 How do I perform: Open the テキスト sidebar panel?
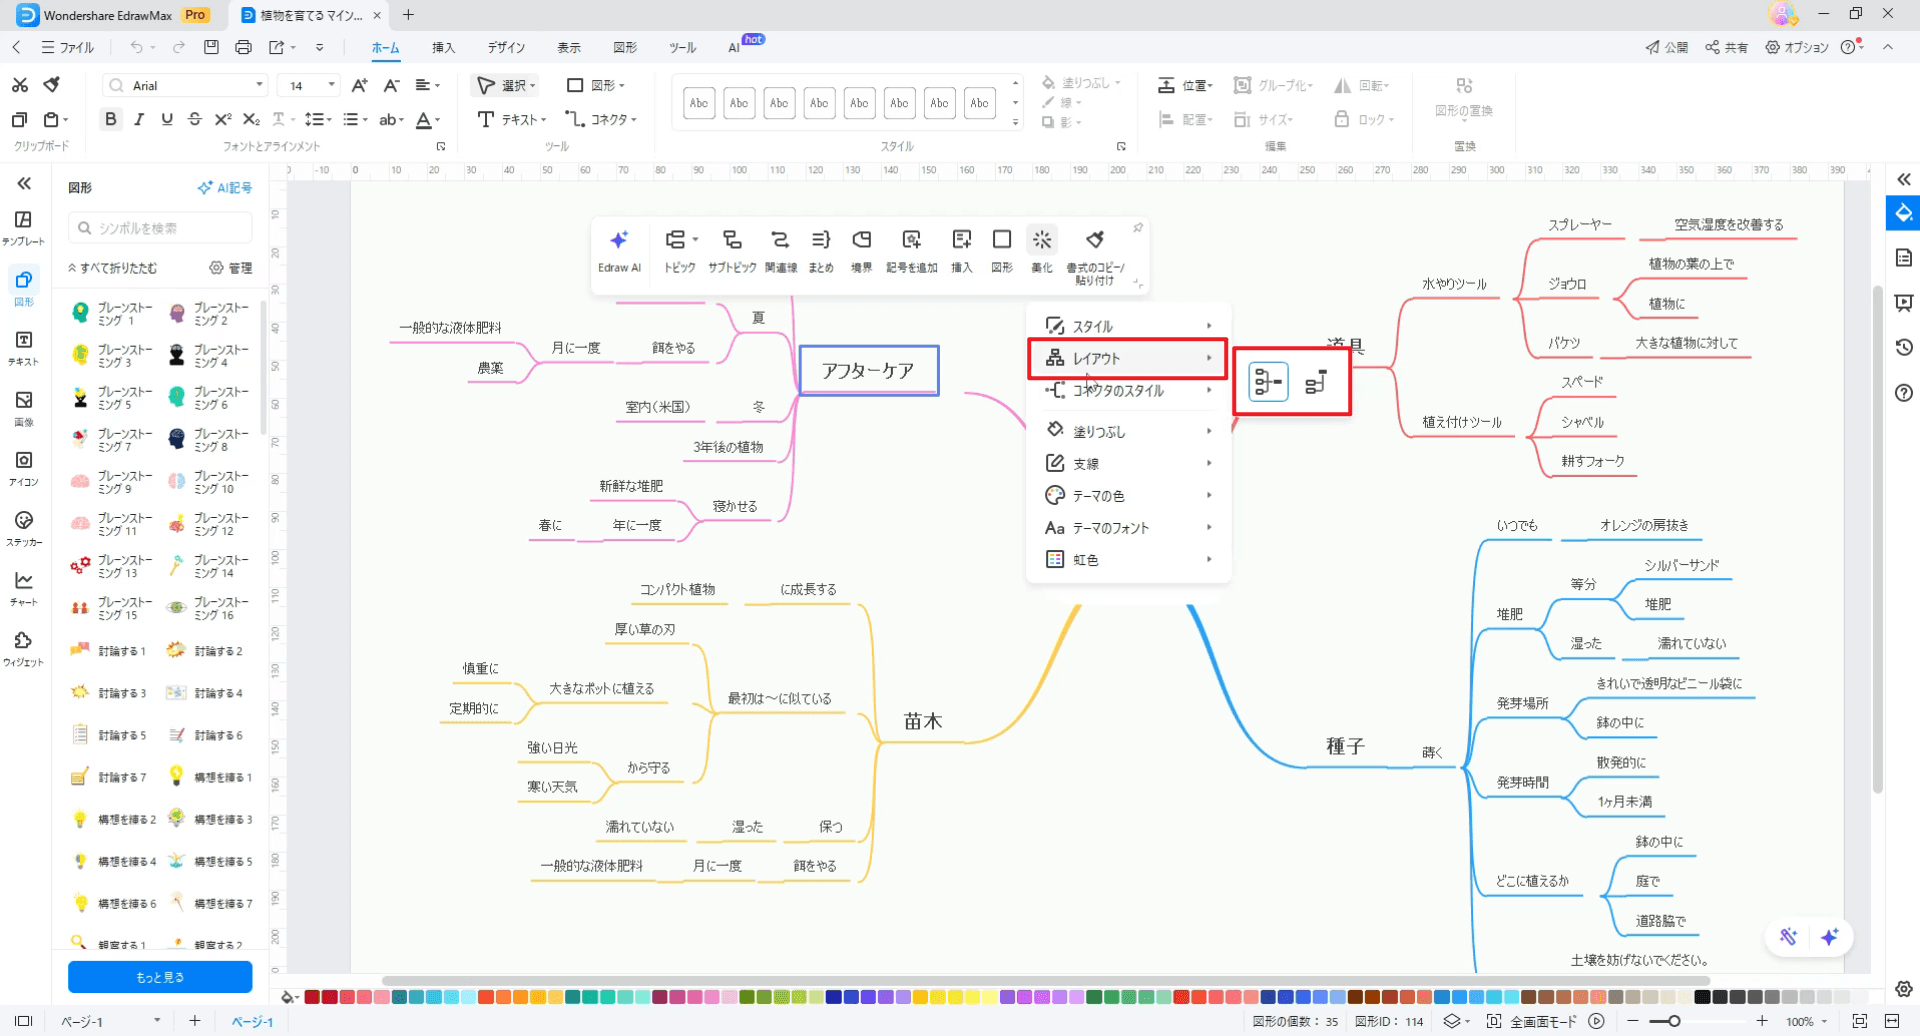coord(24,348)
